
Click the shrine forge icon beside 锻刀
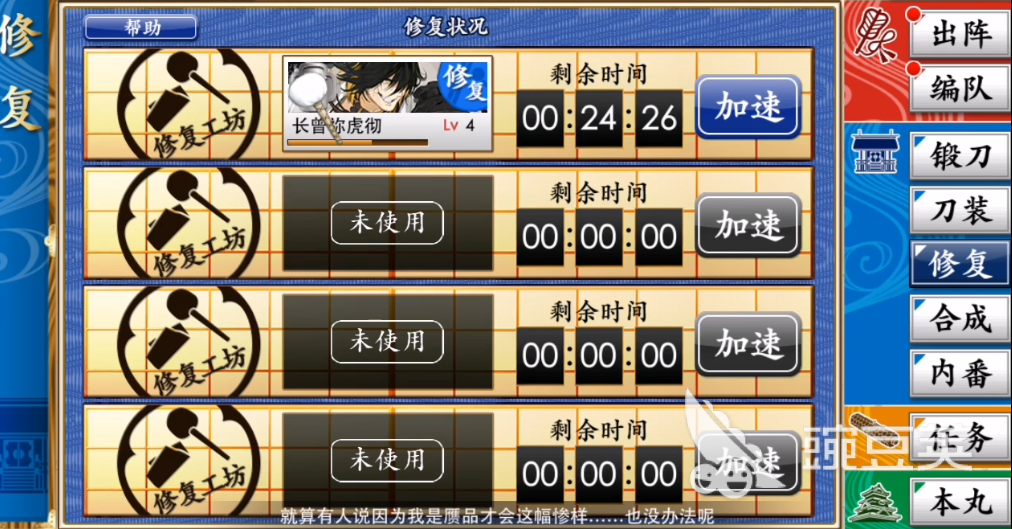point(875,152)
